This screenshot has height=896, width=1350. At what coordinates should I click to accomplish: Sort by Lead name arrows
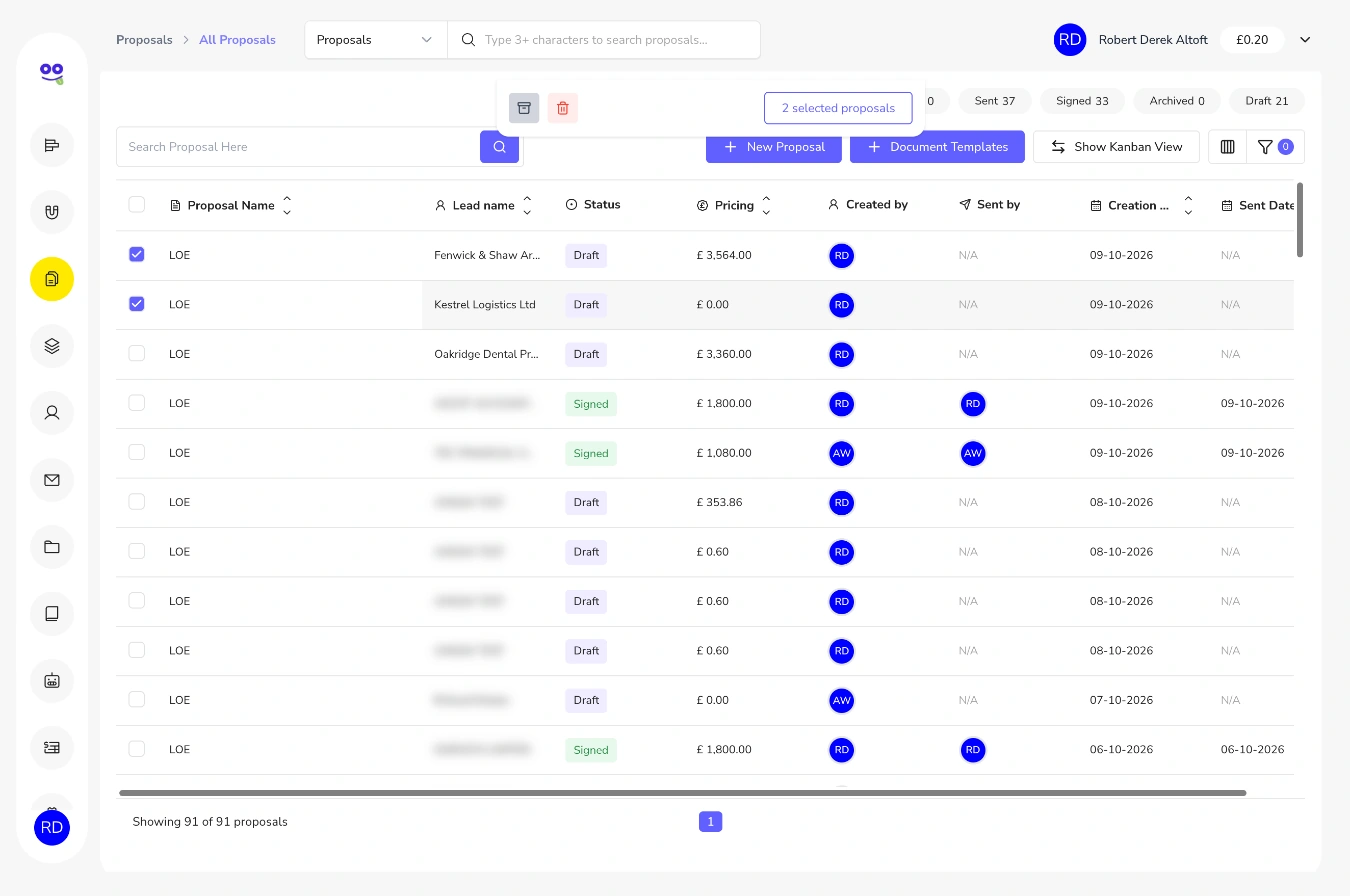tap(527, 205)
